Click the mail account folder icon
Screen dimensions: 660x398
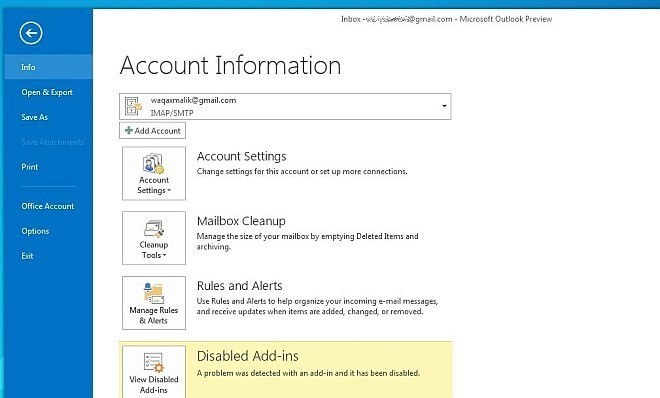134,106
